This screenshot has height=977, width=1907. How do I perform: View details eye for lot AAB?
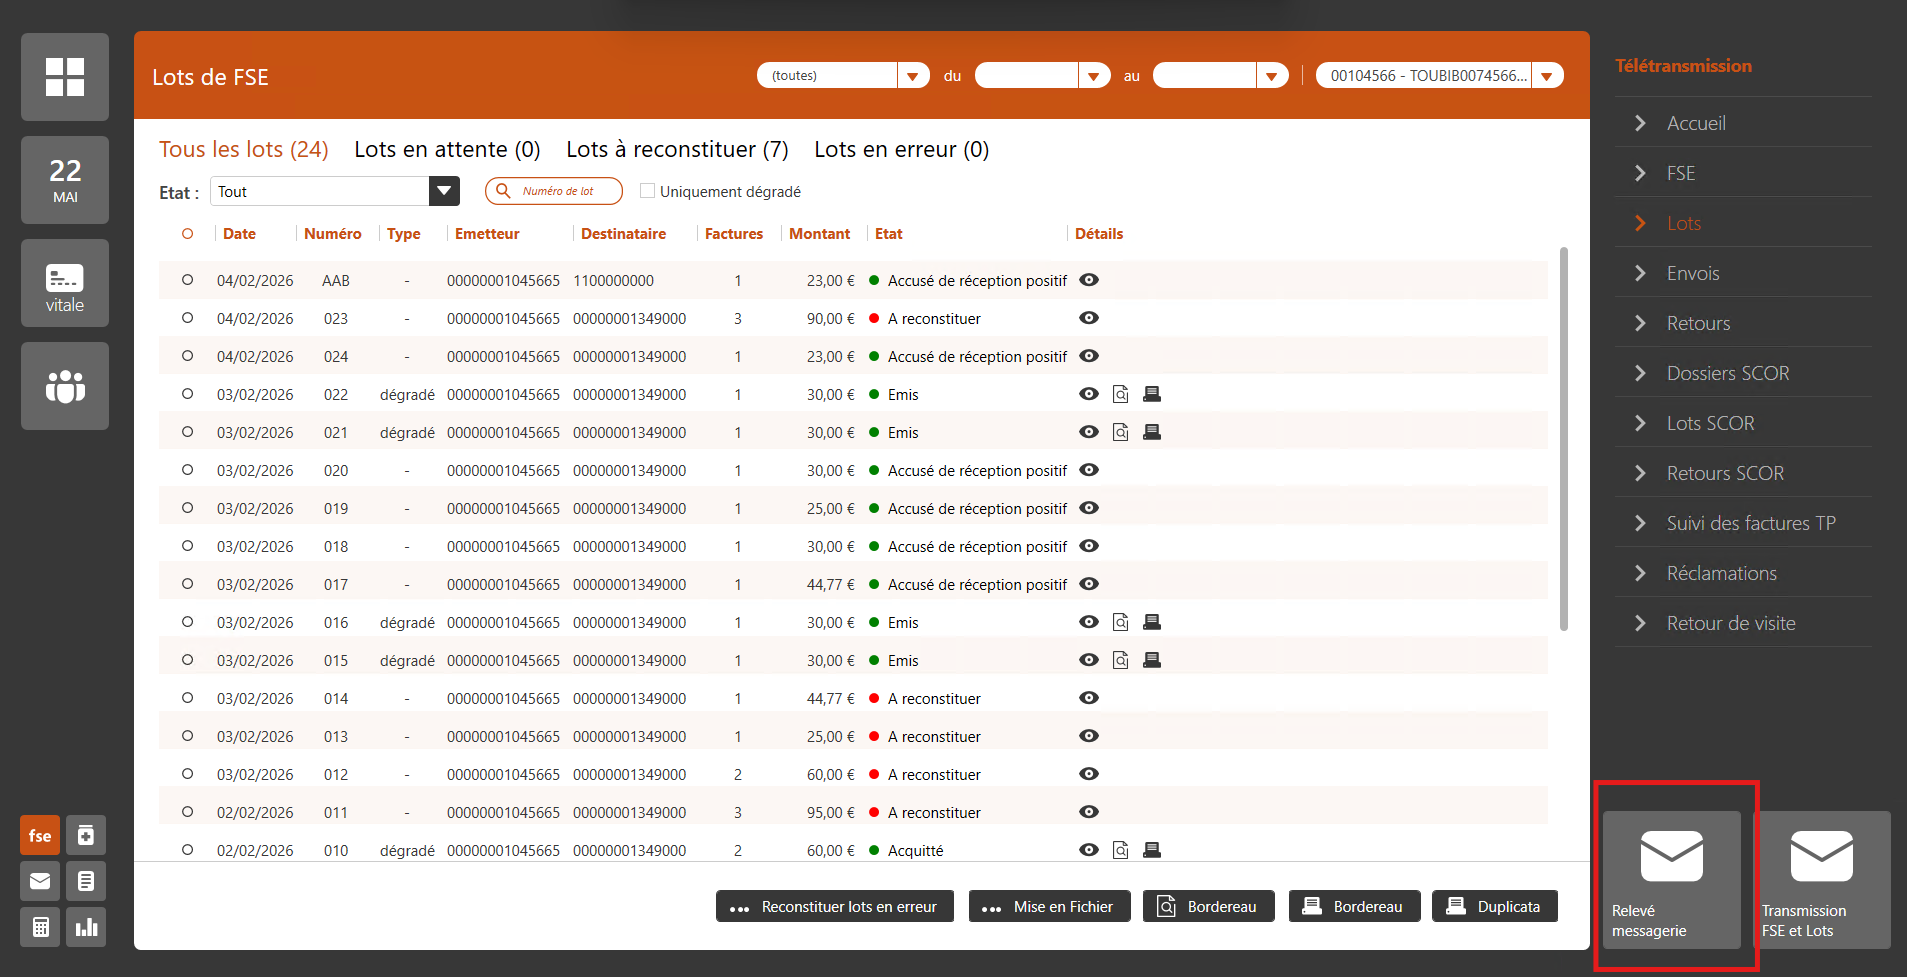pos(1089,280)
